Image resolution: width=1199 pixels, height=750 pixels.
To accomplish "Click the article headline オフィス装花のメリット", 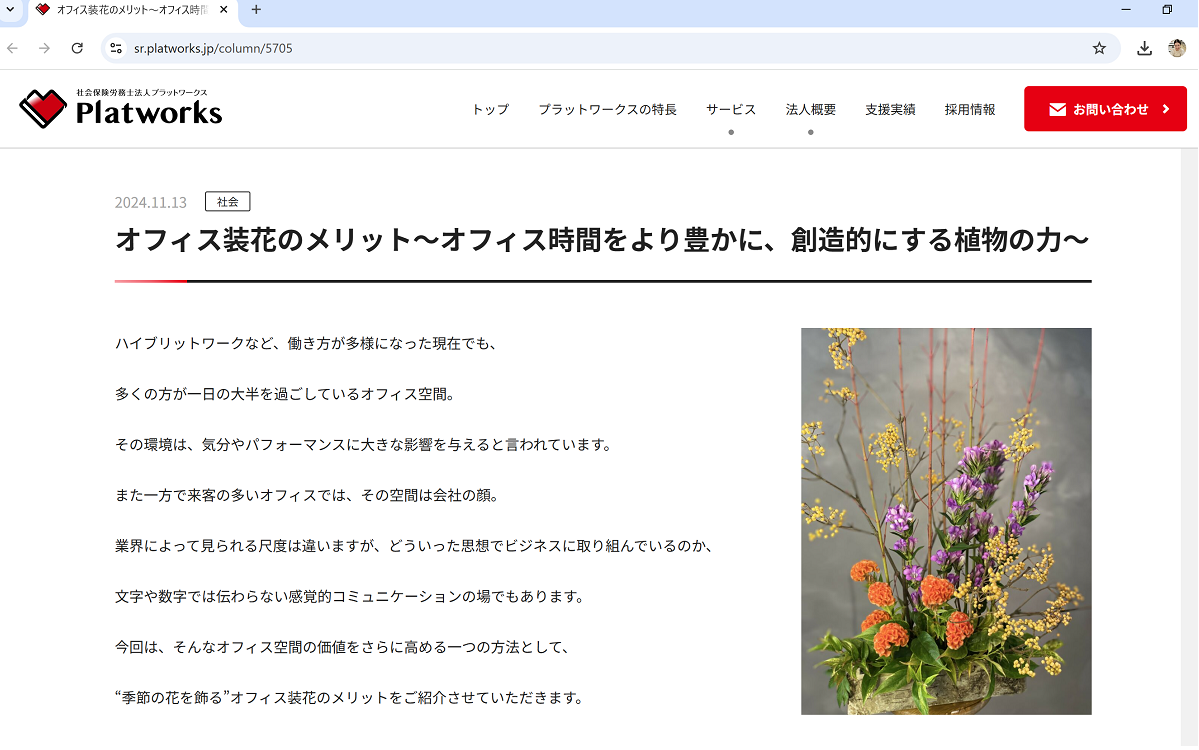I will (602, 240).
